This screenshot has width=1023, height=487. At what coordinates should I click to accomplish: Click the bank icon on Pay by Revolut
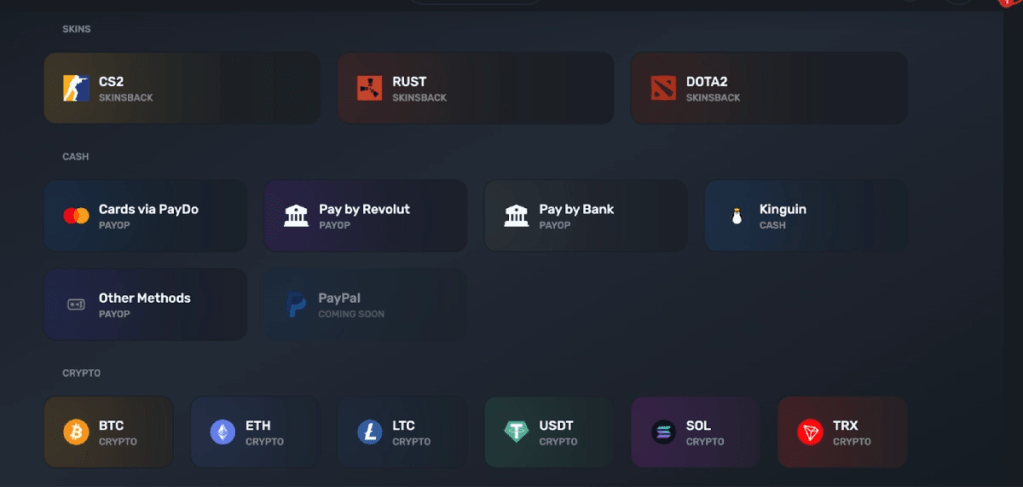296,216
